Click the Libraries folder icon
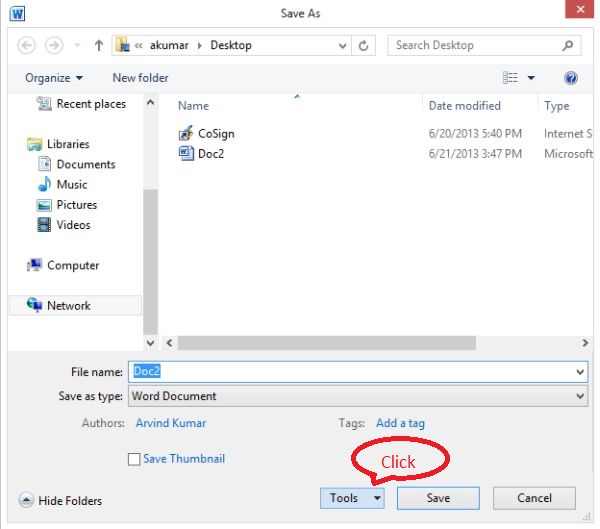The image size is (600, 529). 34,144
